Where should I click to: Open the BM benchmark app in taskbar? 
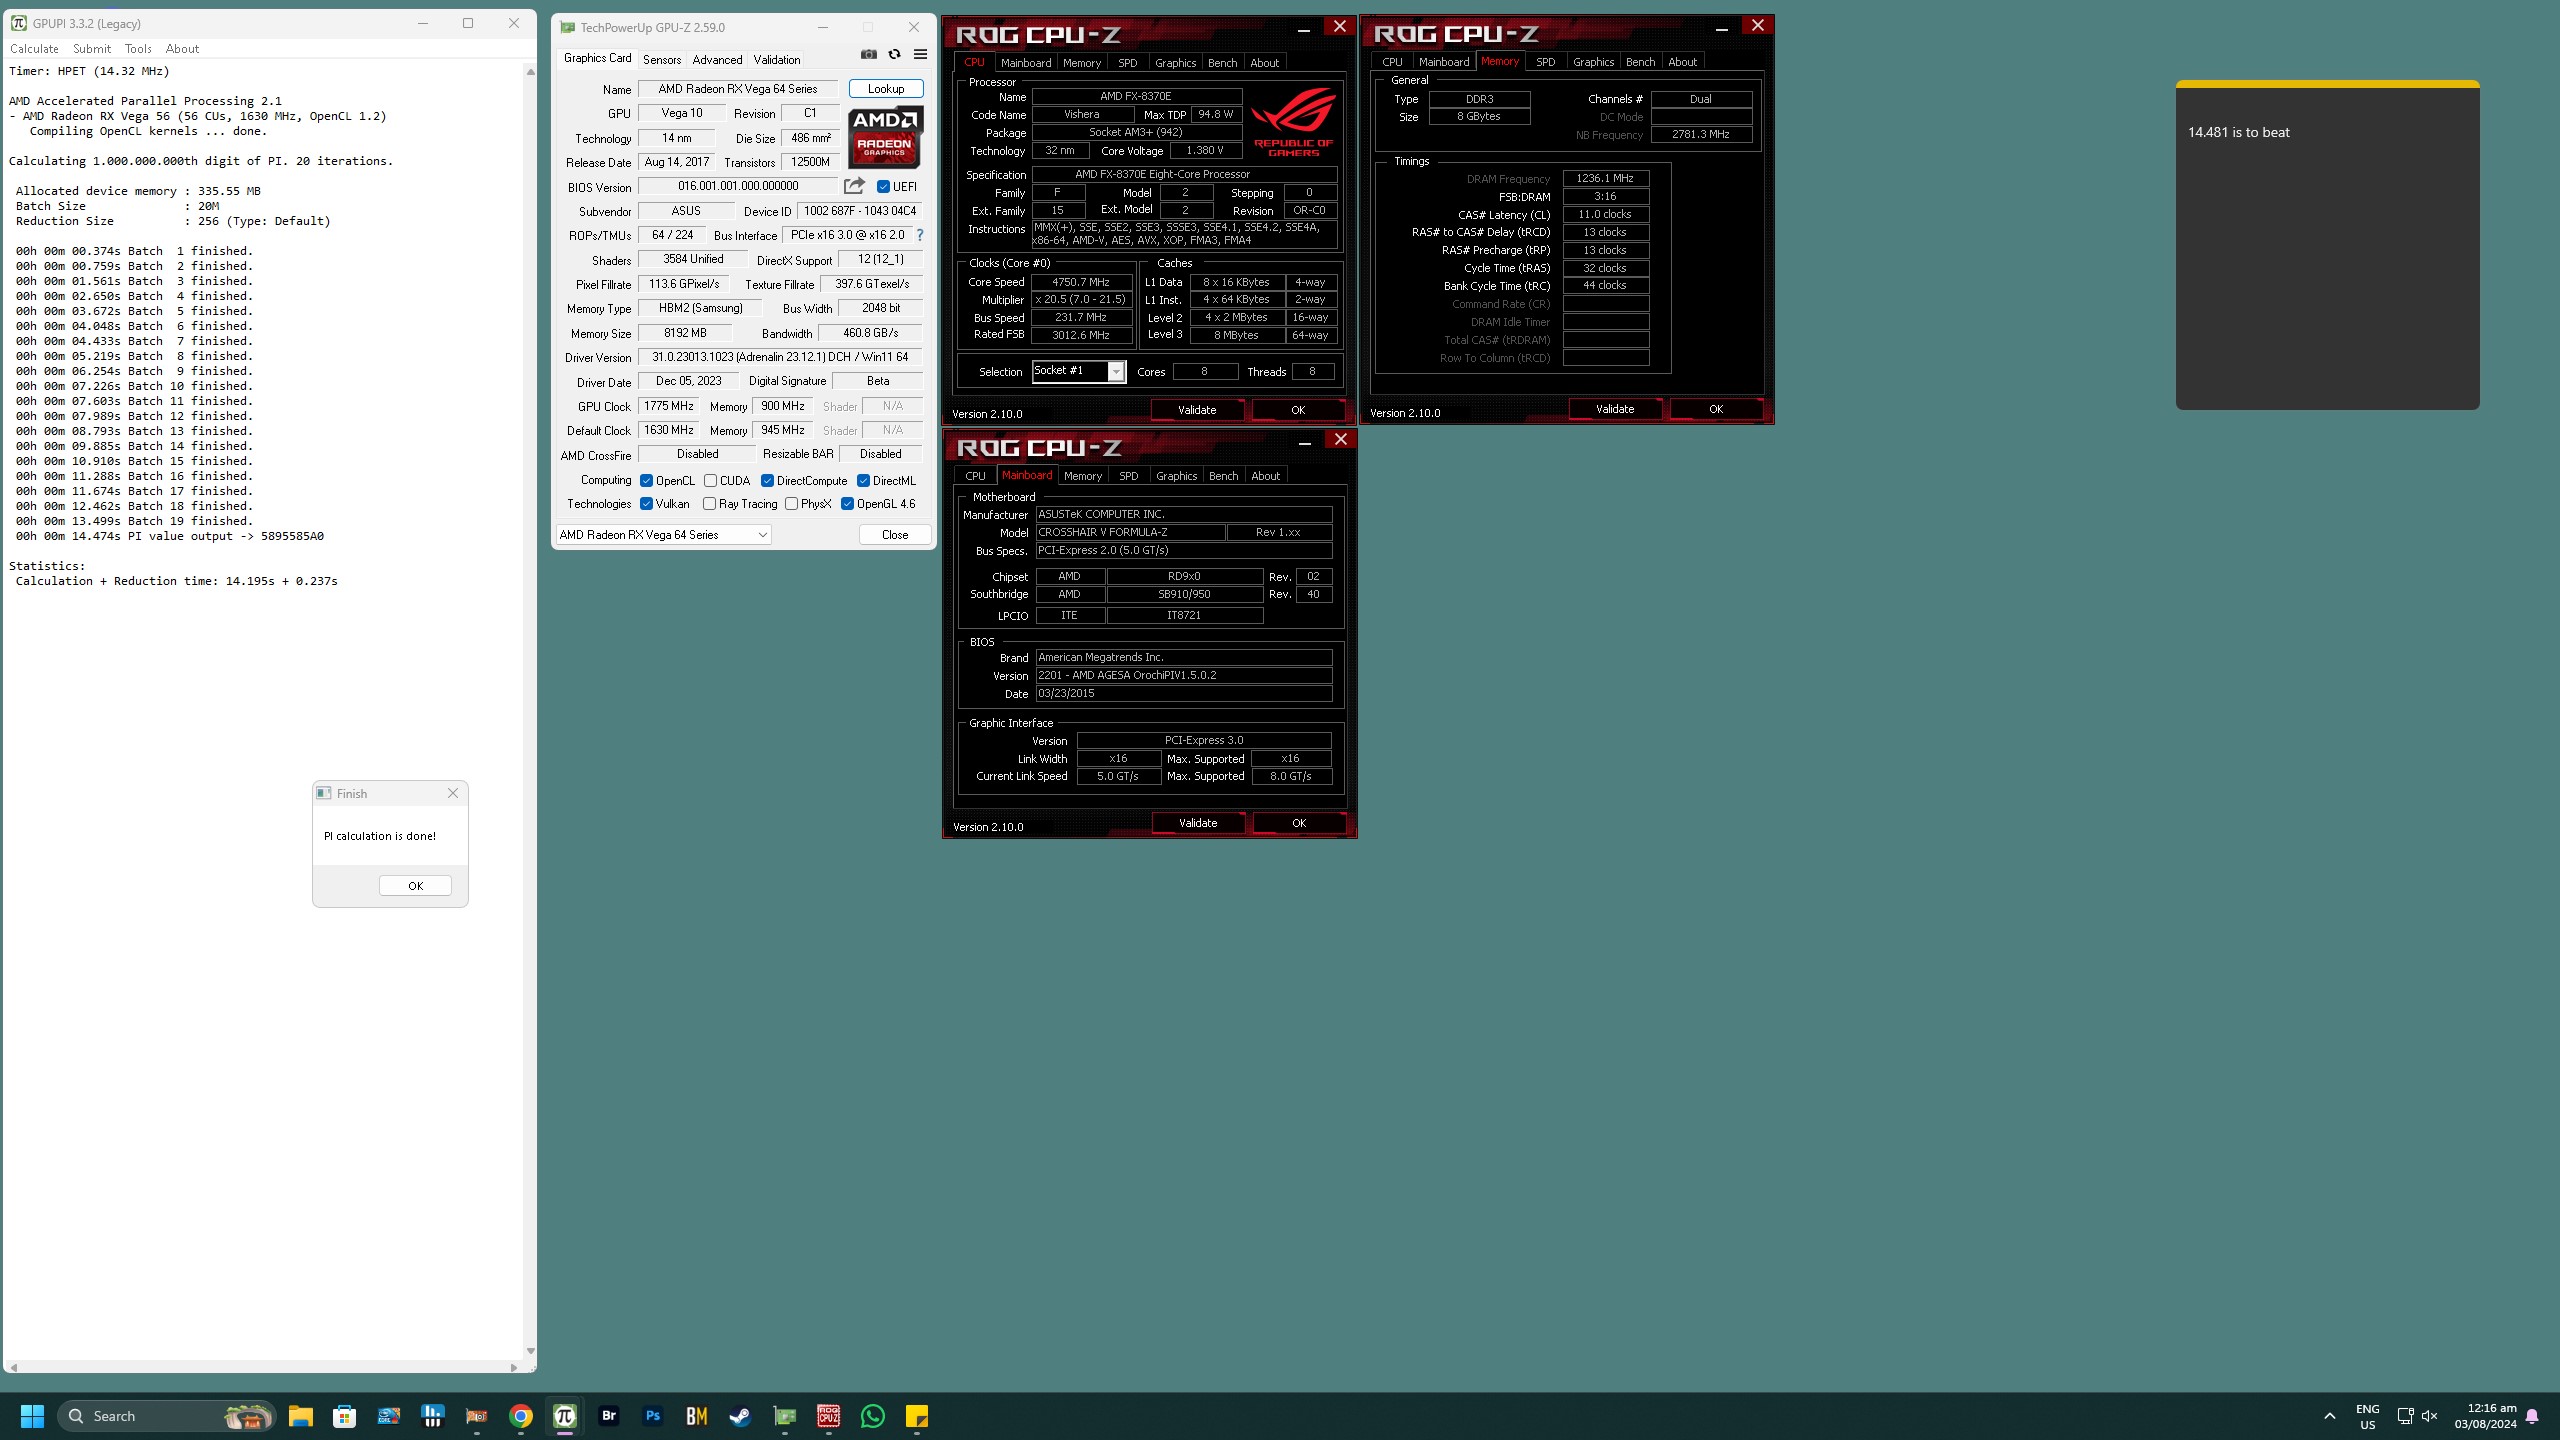point(697,1416)
